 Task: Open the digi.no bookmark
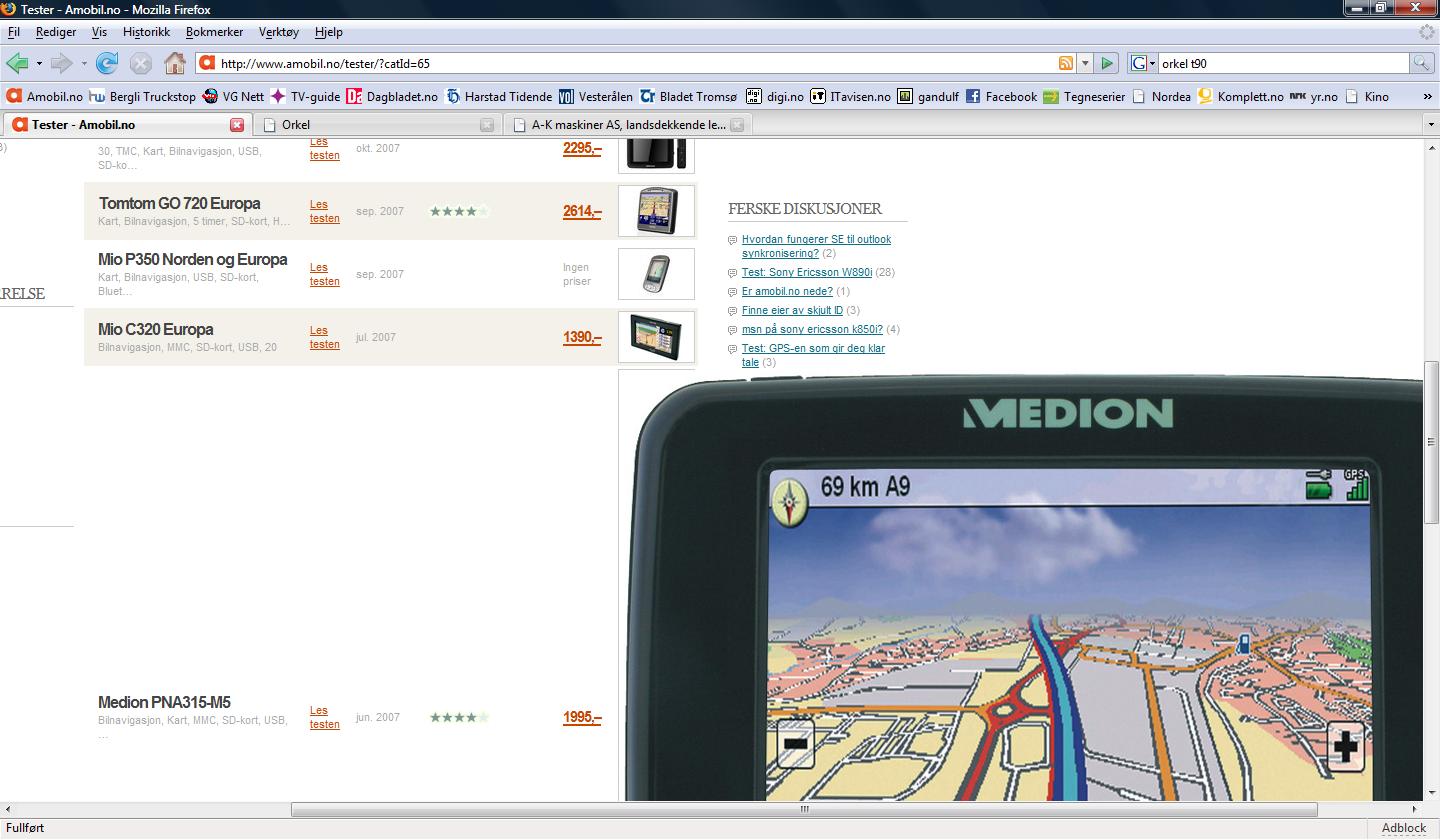tap(775, 96)
